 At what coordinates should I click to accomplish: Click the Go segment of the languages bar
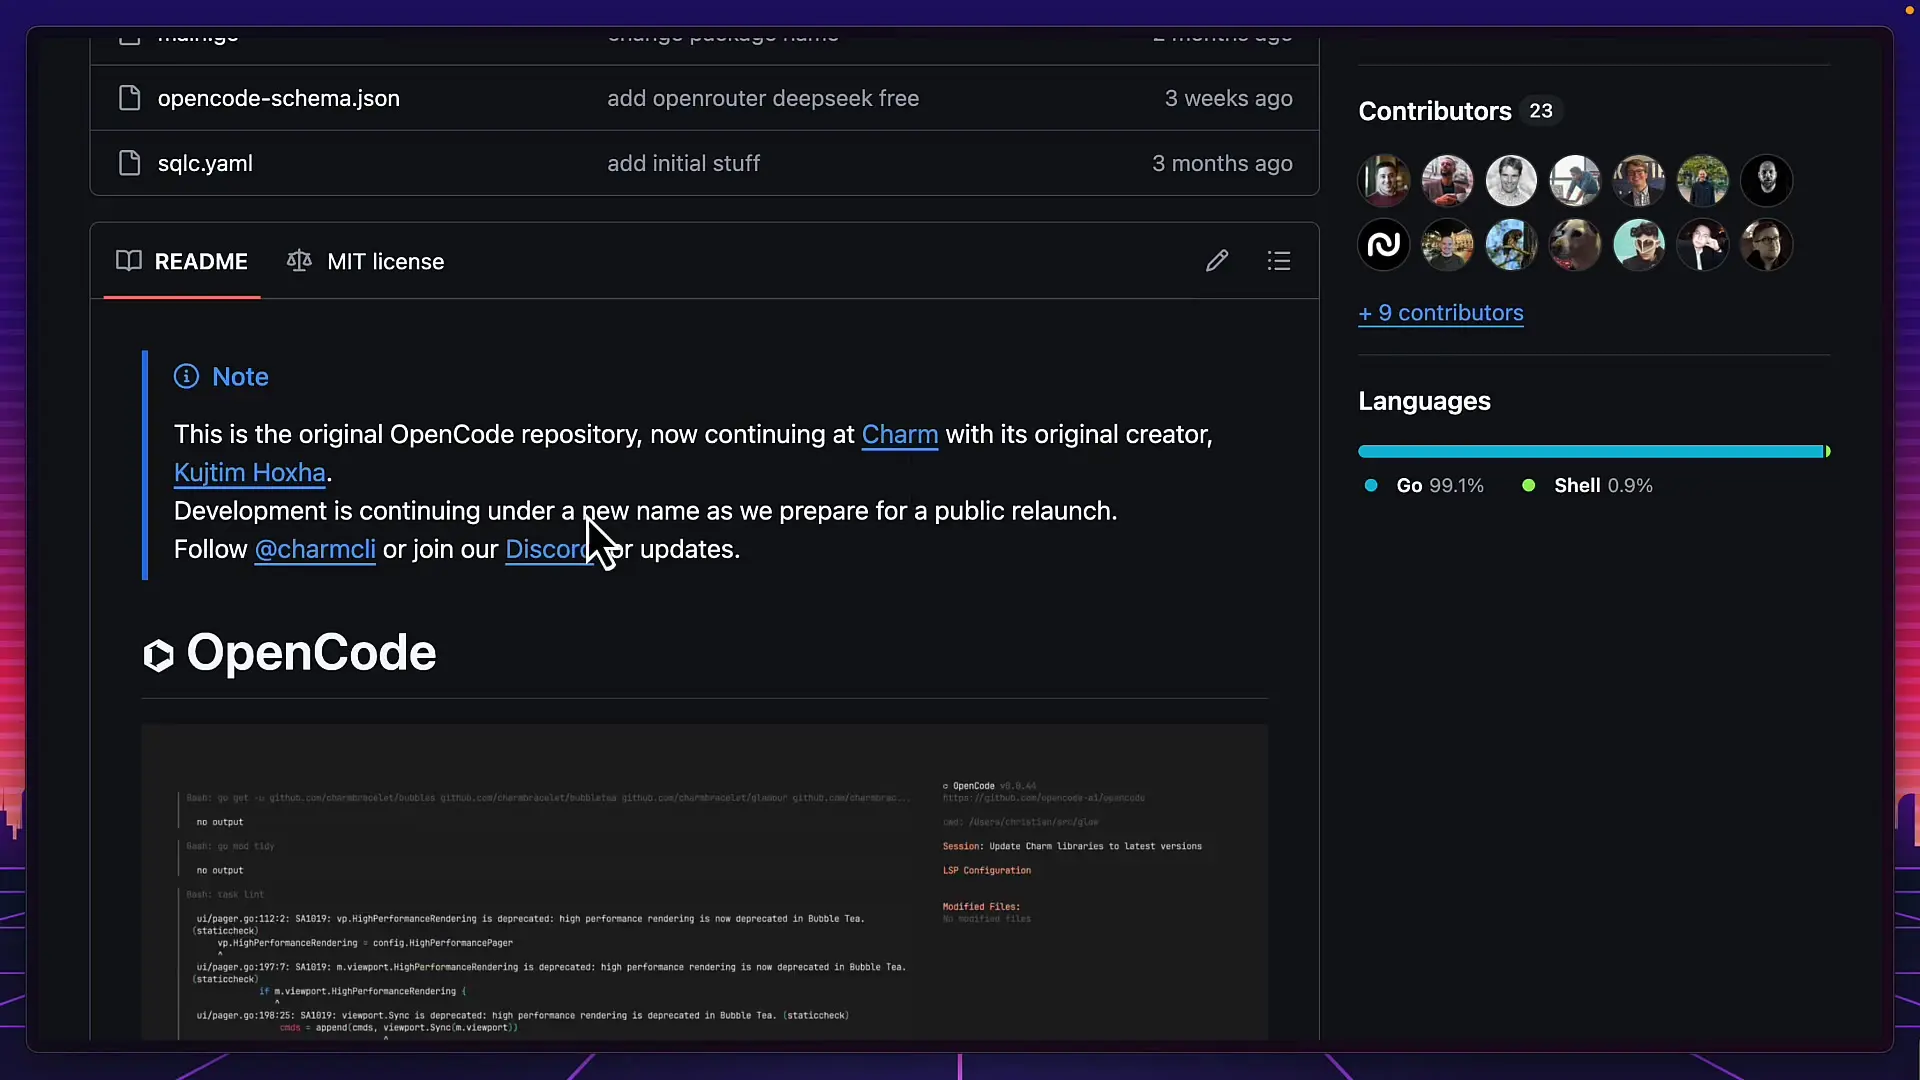(x=1591, y=452)
